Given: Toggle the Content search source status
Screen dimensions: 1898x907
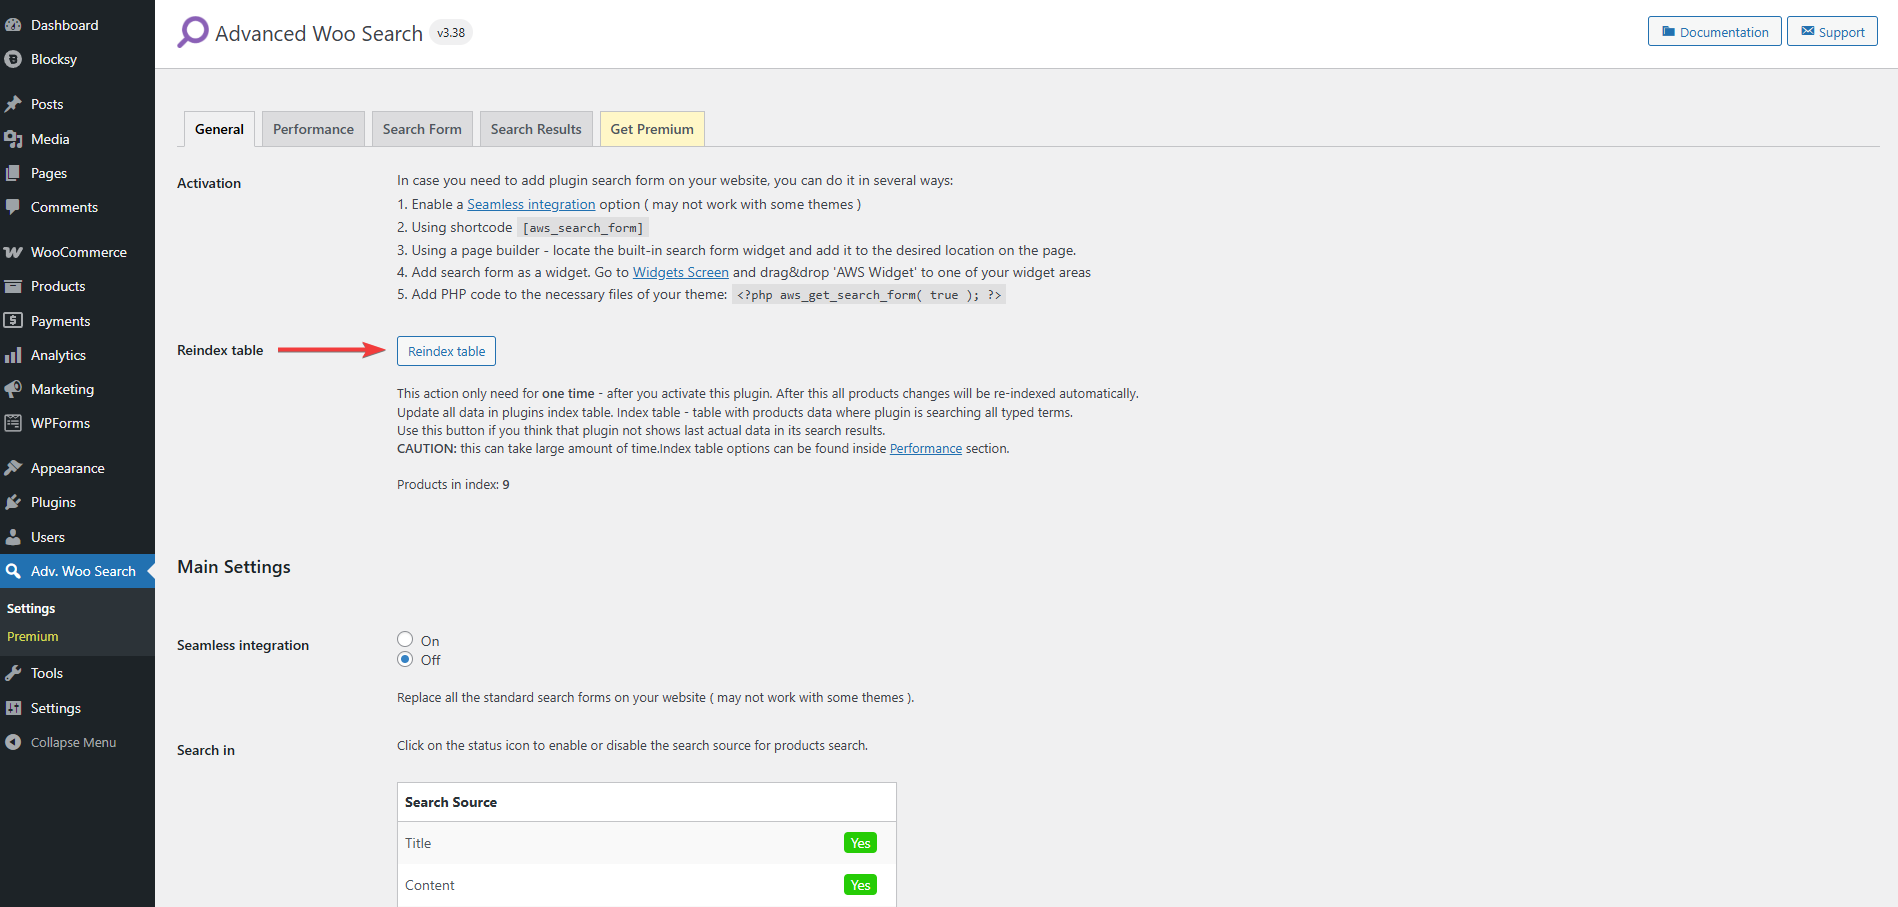Looking at the screenshot, I should (x=860, y=885).
